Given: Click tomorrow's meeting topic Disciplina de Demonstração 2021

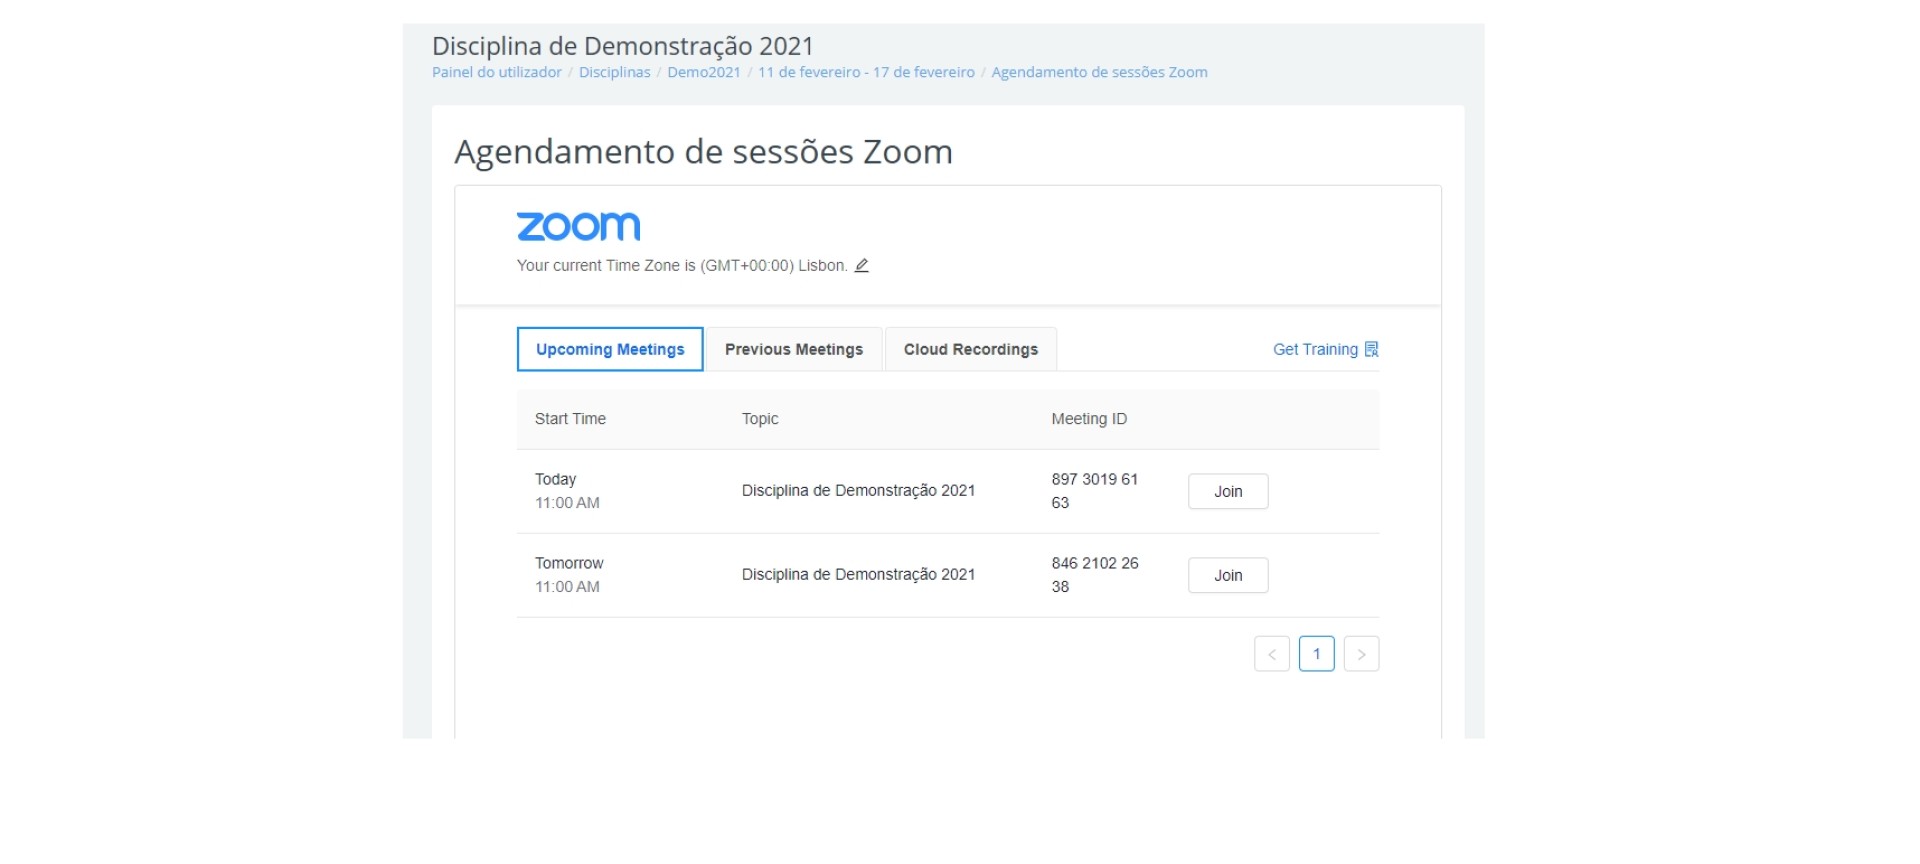Looking at the screenshot, I should [858, 574].
